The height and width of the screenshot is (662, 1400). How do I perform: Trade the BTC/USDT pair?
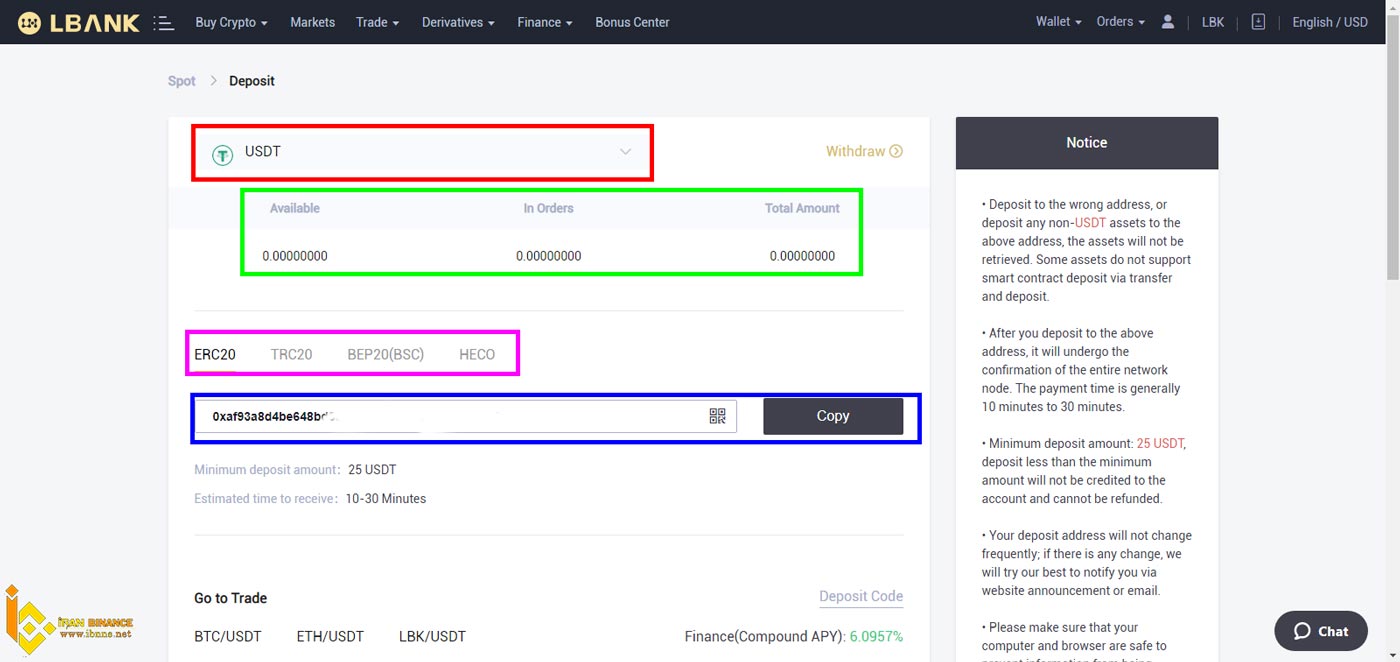pyautogui.click(x=230, y=636)
